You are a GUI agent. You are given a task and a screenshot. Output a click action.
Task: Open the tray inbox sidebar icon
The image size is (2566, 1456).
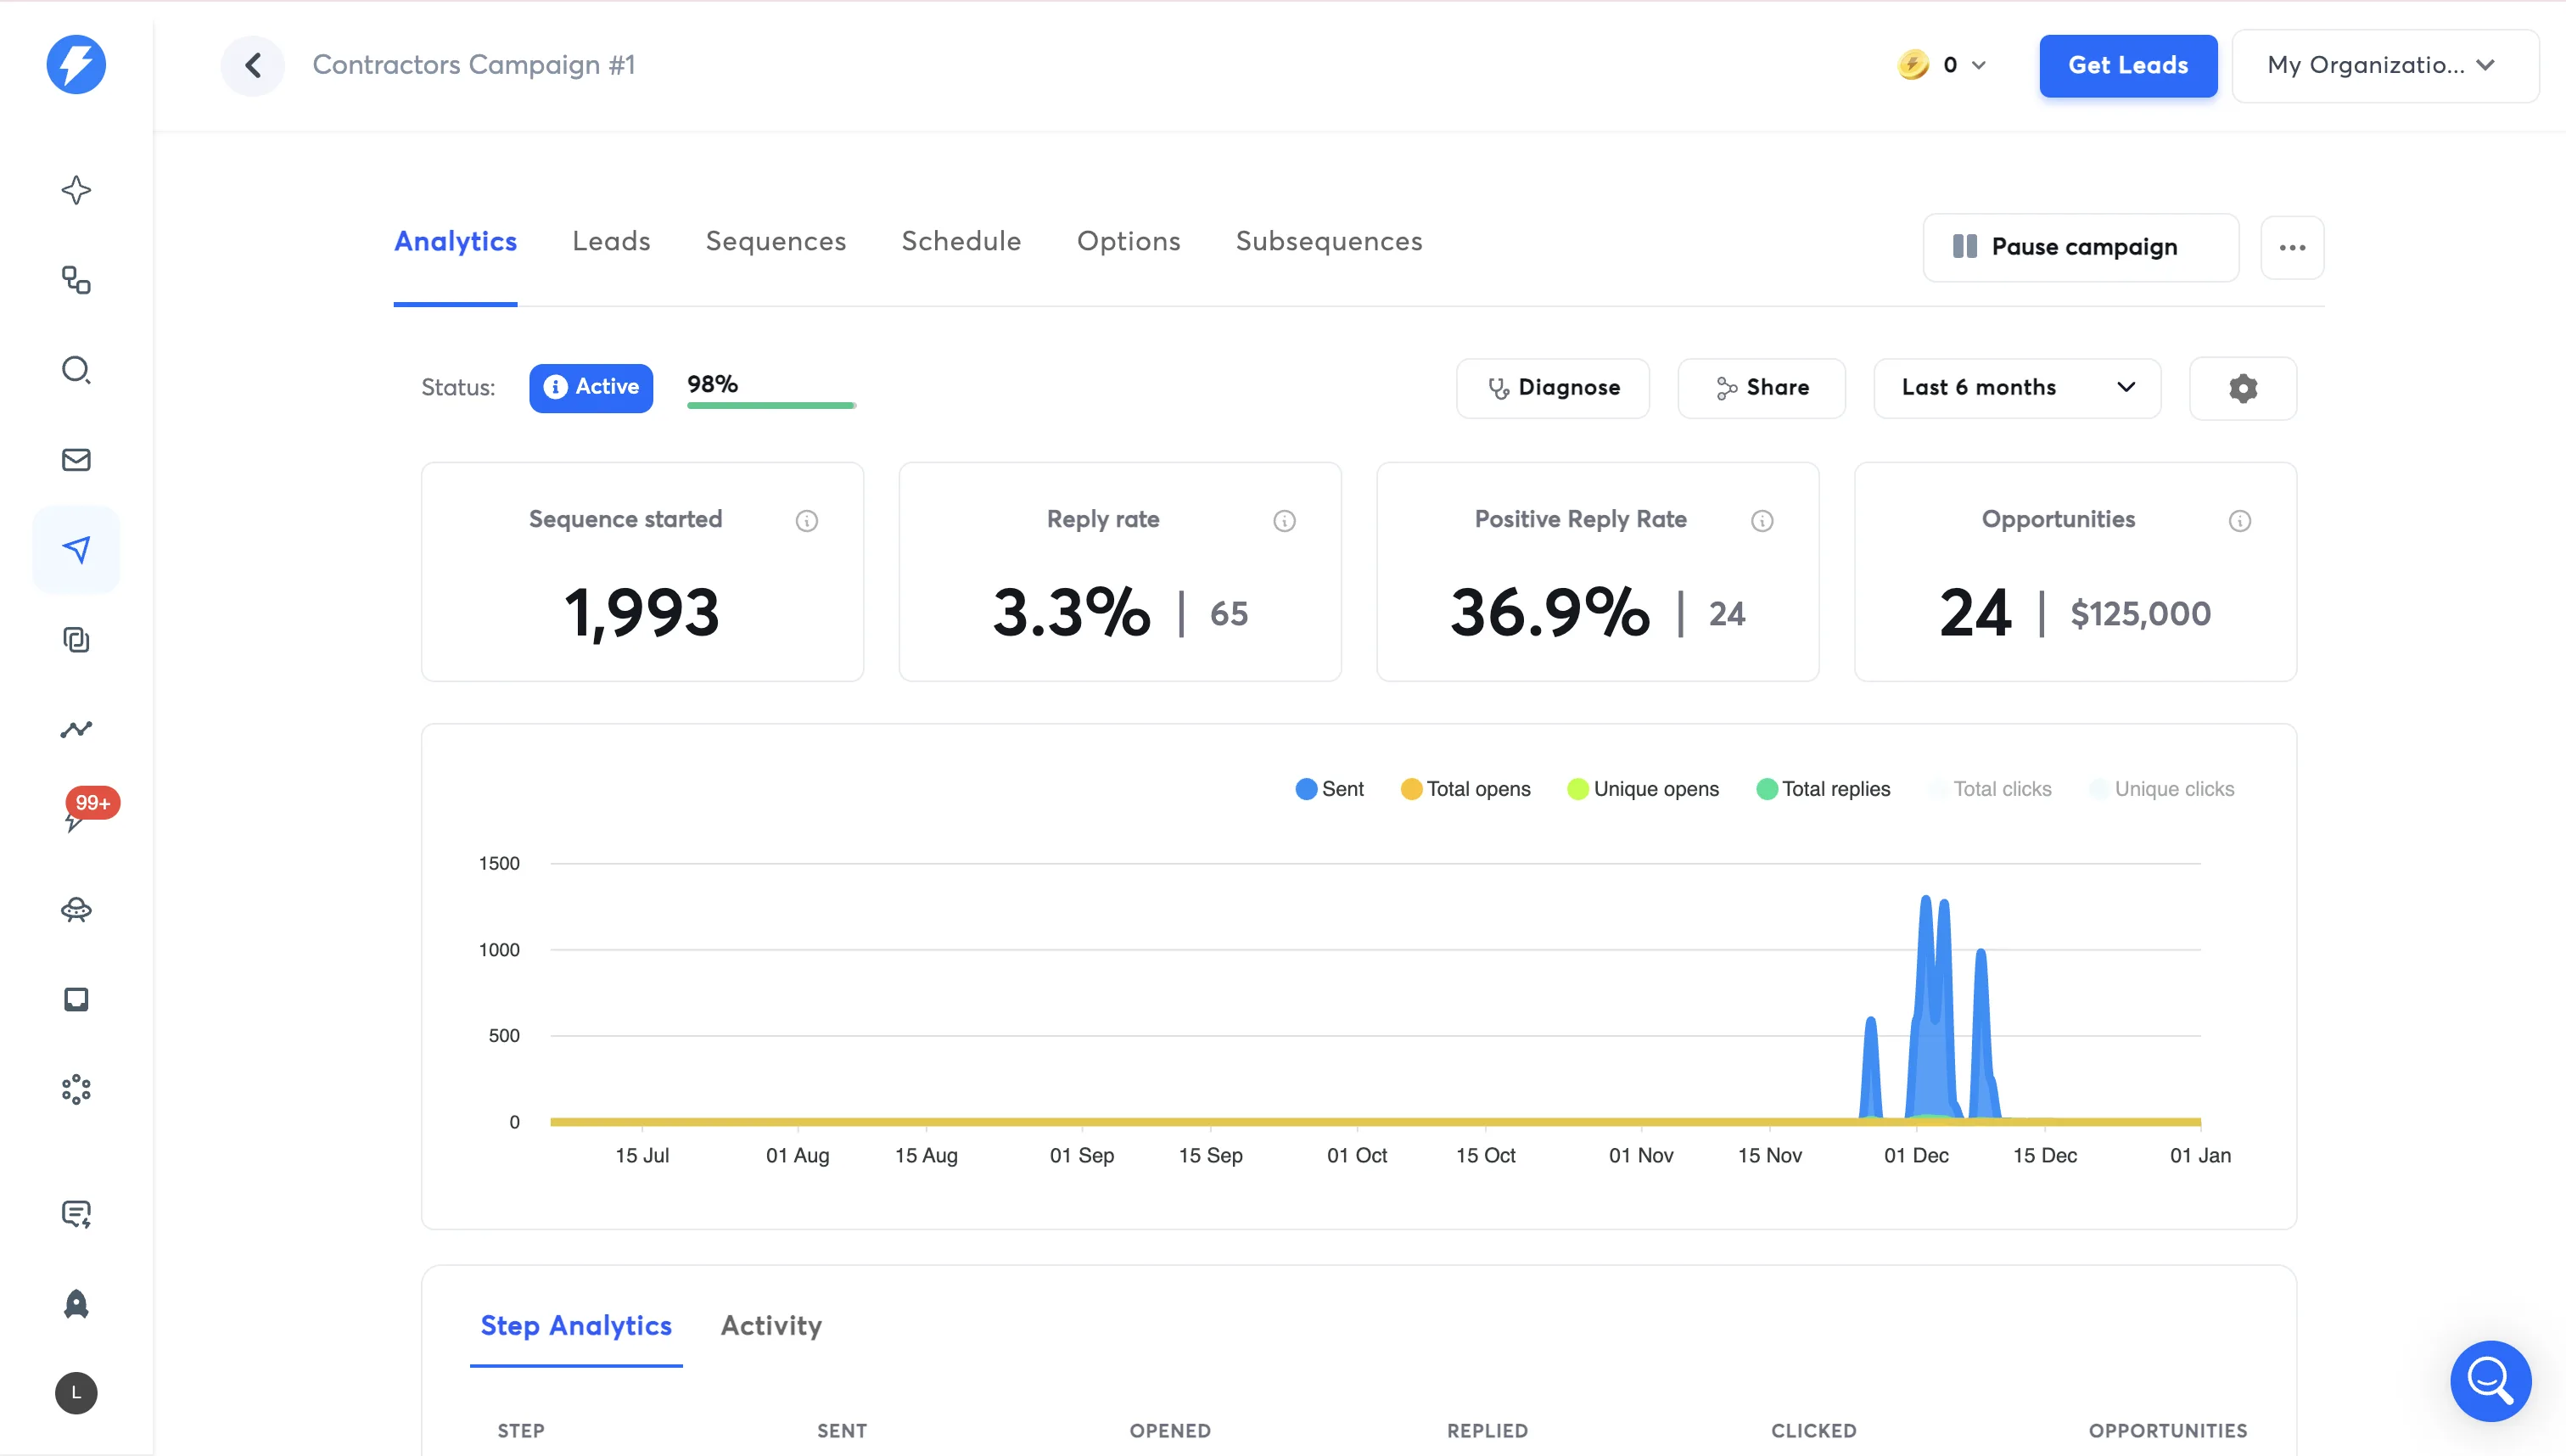(76, 999)
